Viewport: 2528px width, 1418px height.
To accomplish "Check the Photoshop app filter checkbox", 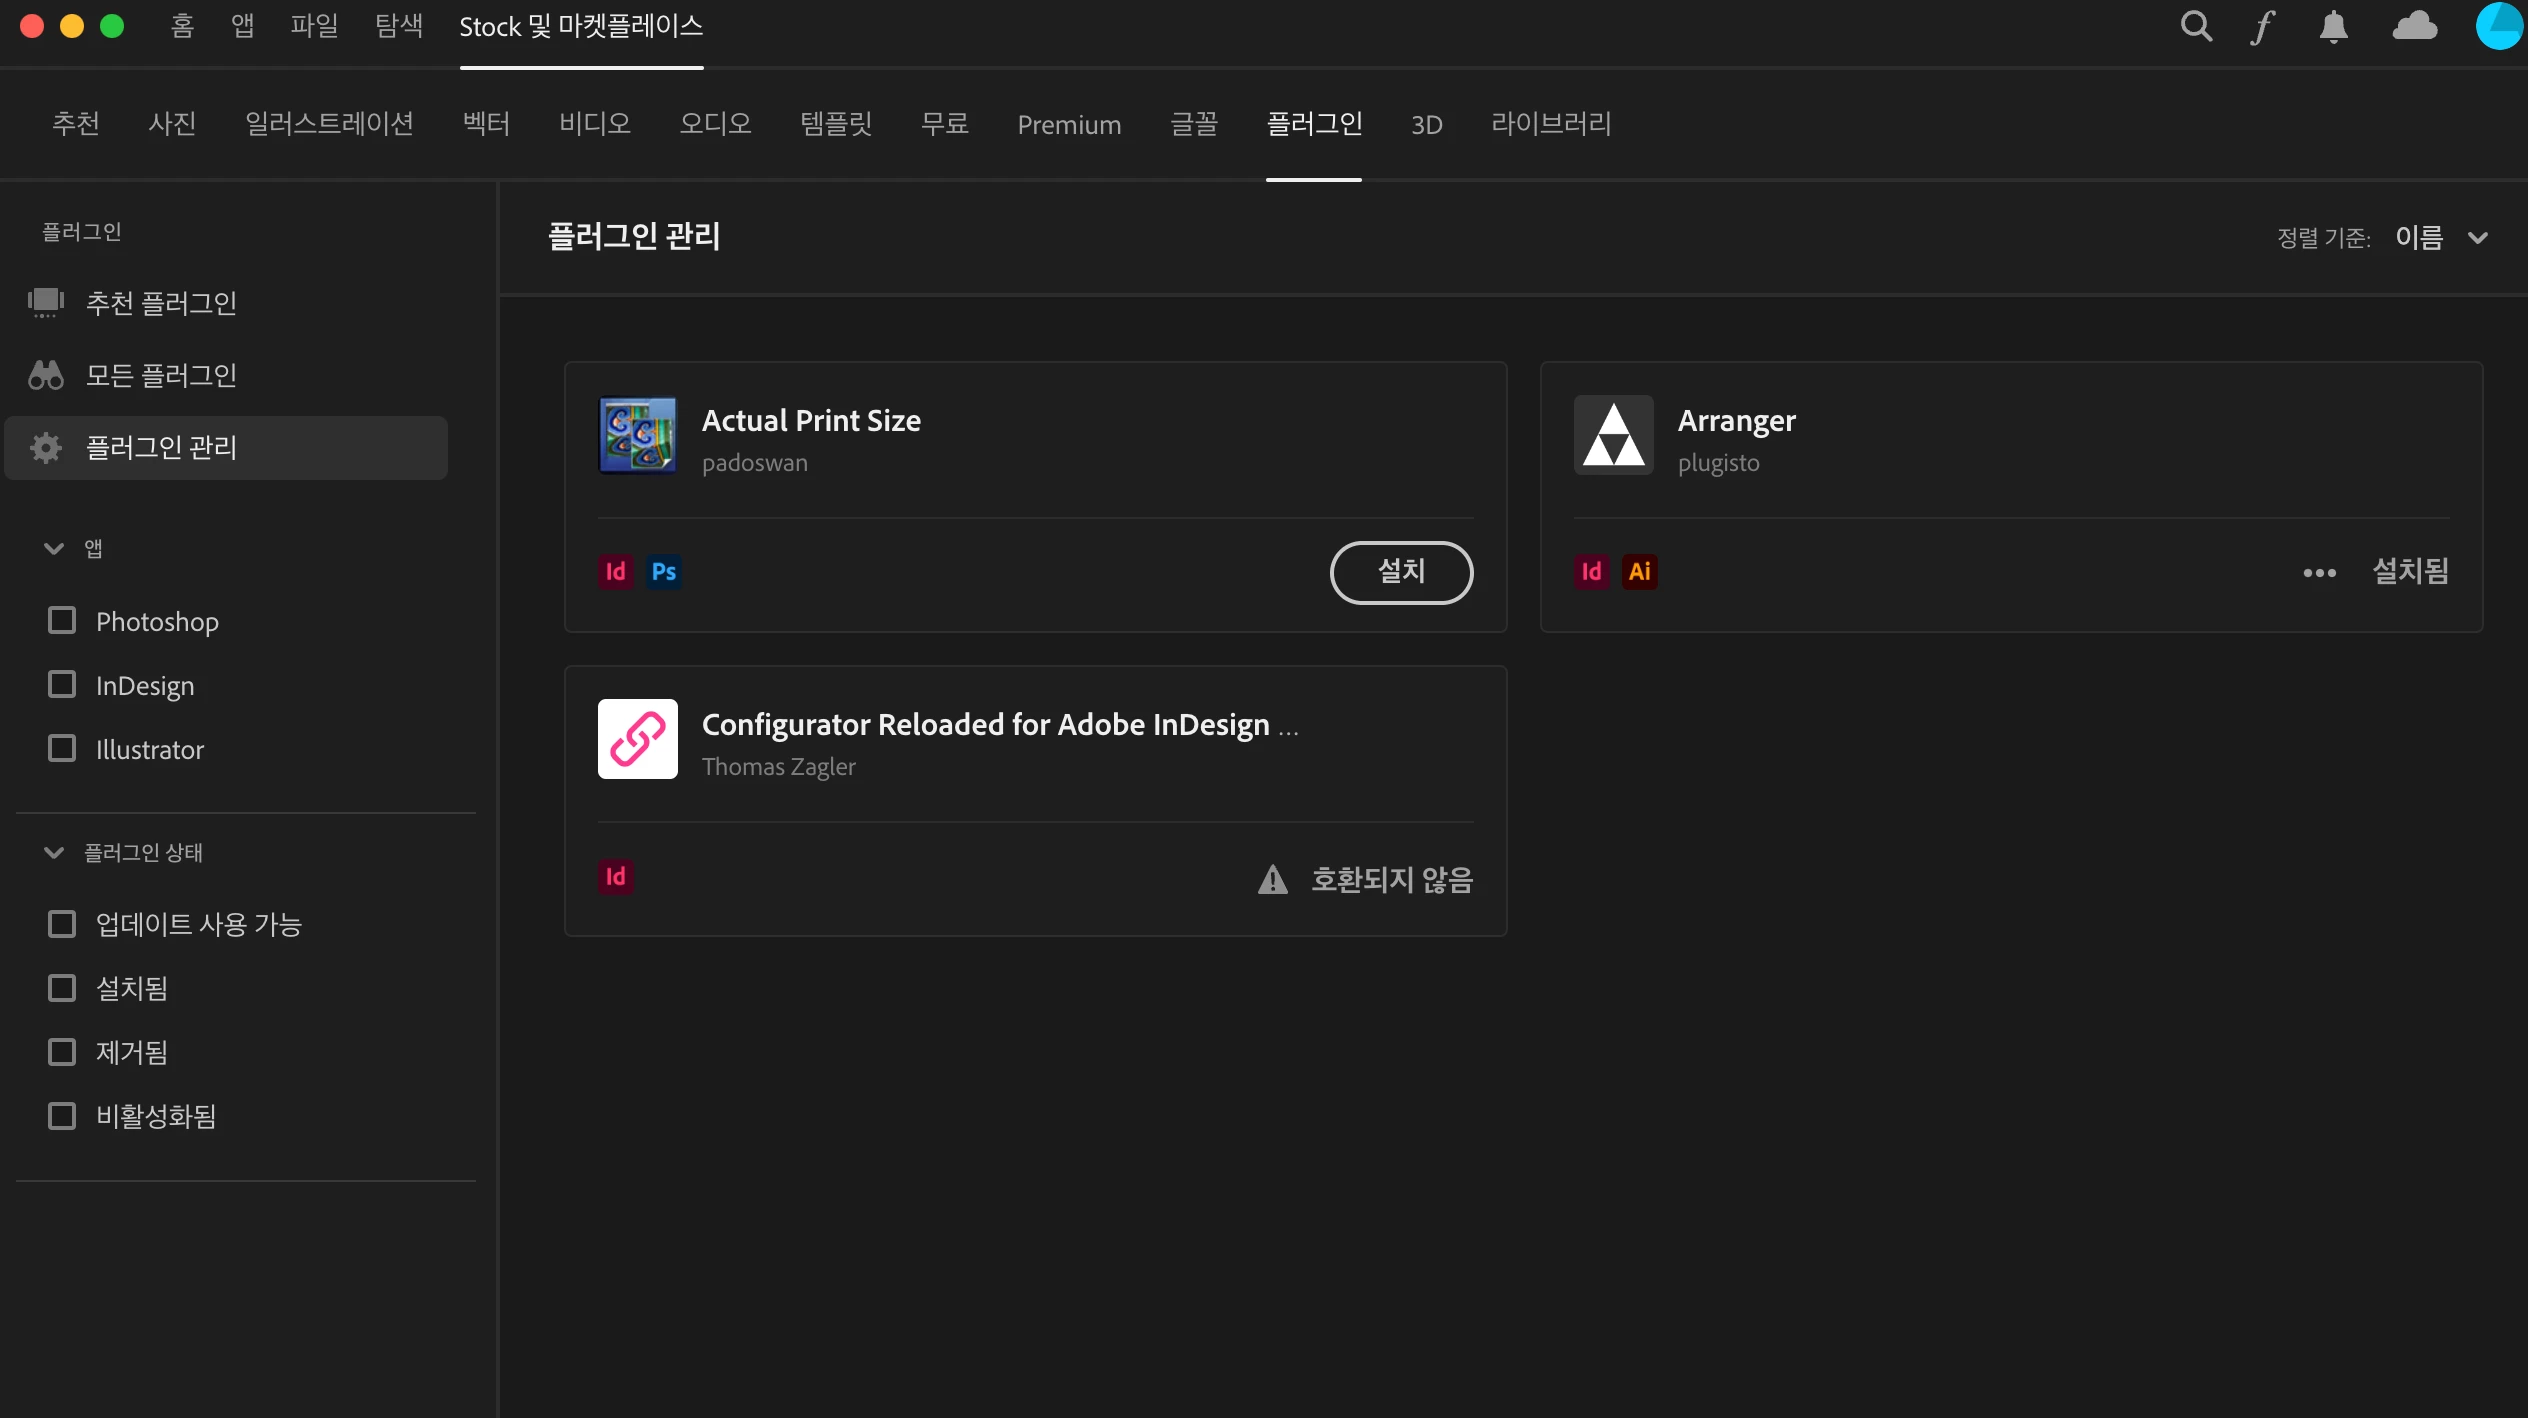I will (x=62, y=621).
